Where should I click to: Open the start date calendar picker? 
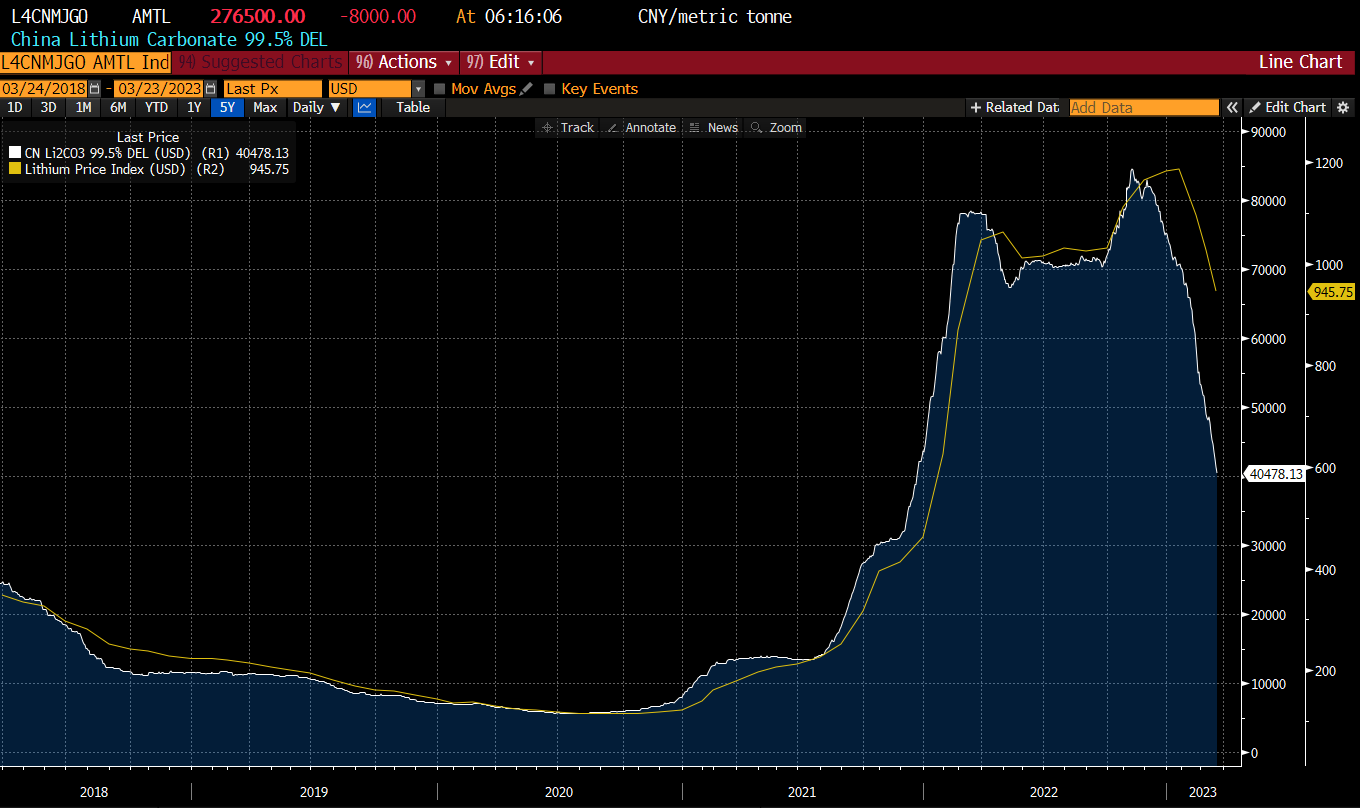point(95,89)
